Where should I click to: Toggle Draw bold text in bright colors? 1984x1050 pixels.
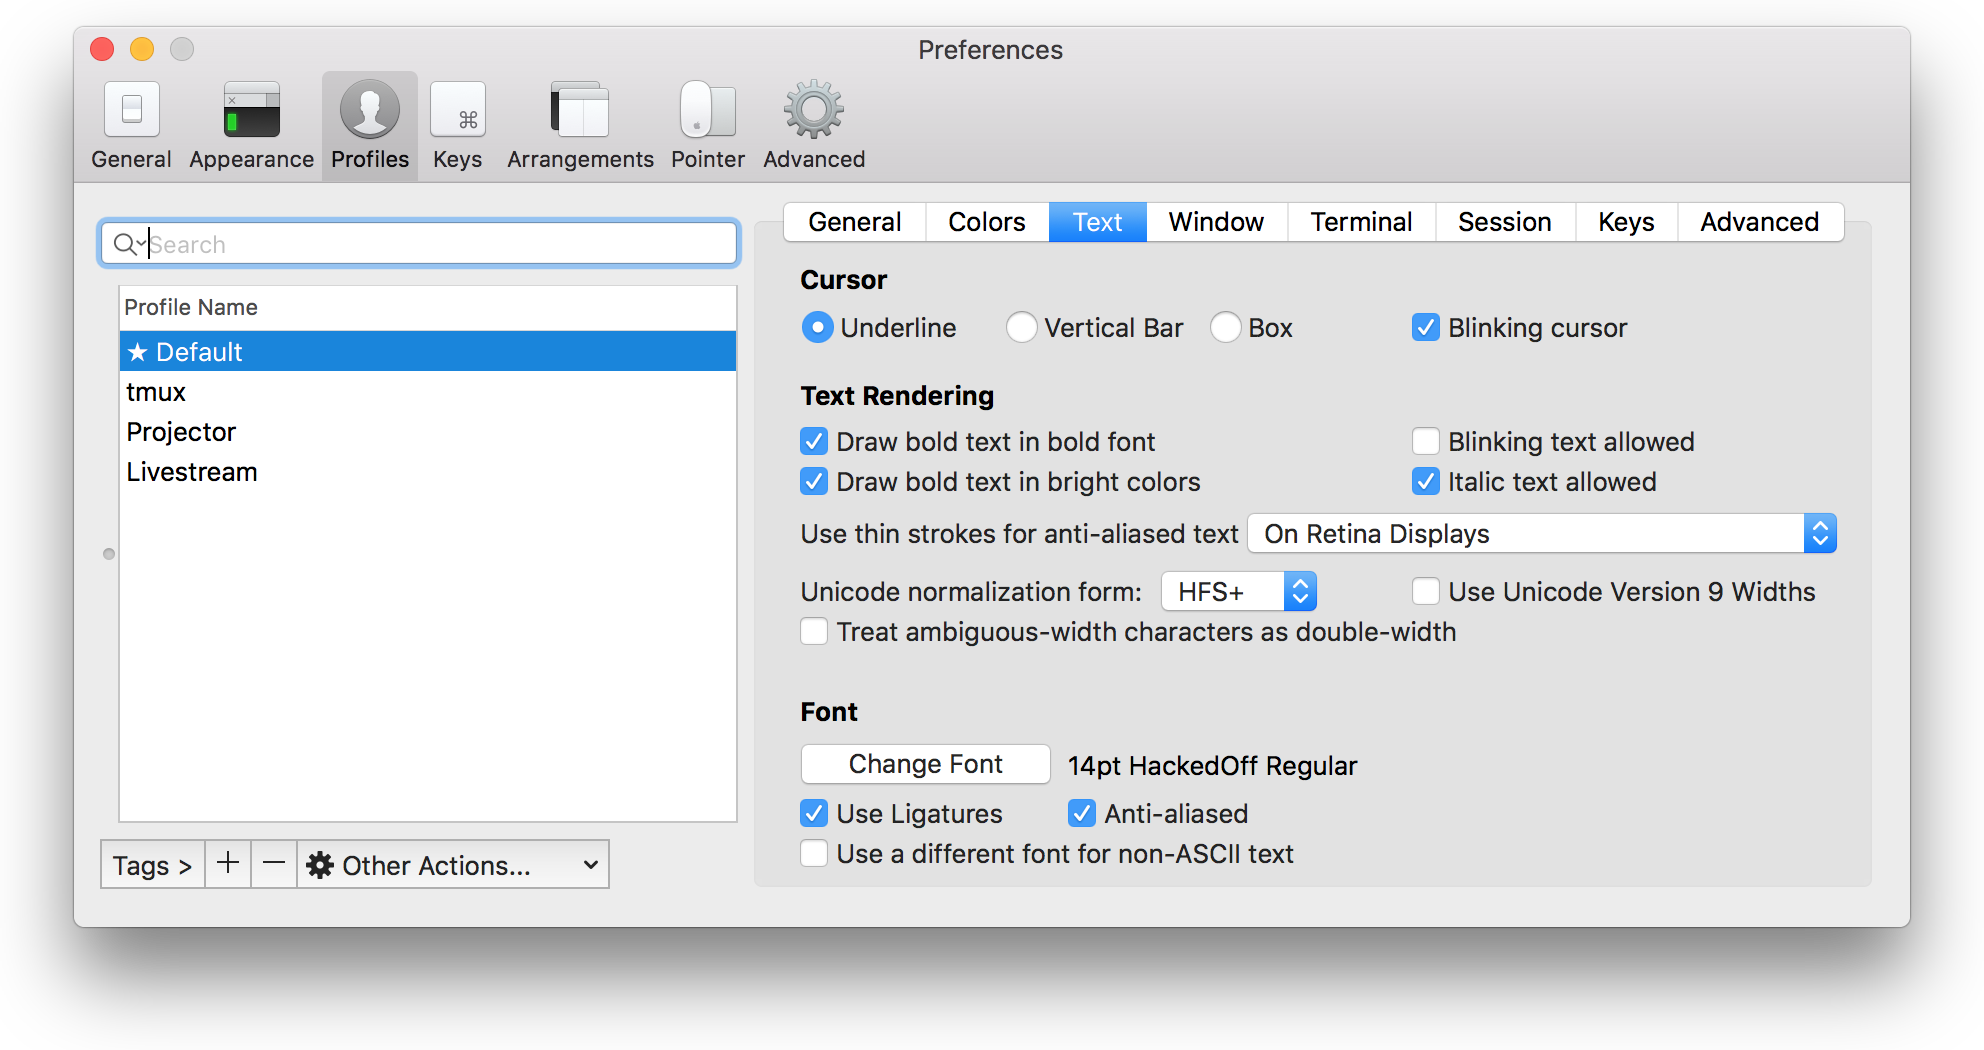pos(814,482)
